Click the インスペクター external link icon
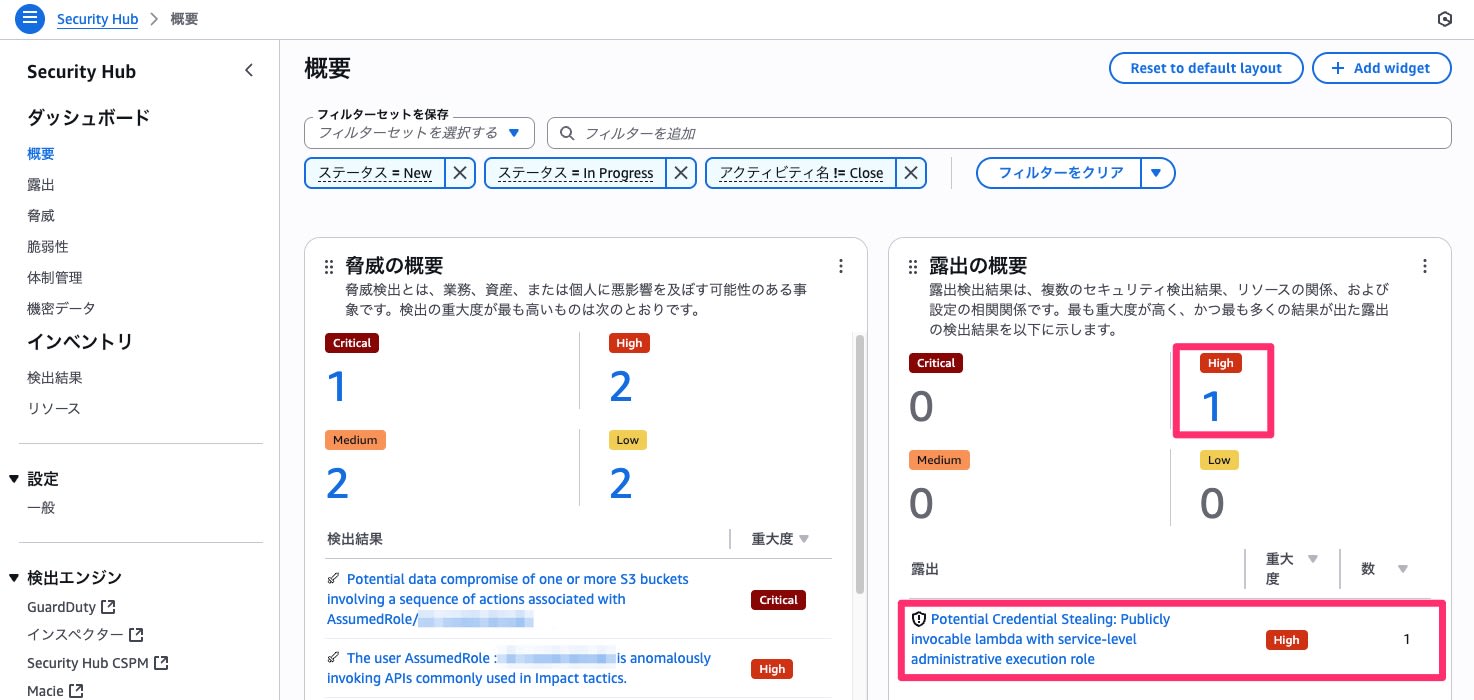1474x700 pixels. 136,635
